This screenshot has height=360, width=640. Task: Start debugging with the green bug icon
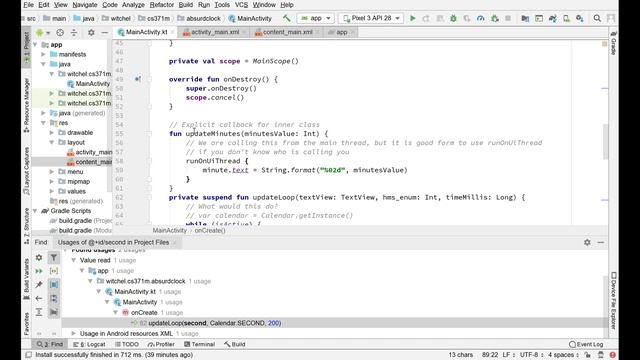(x=453, y=18)
